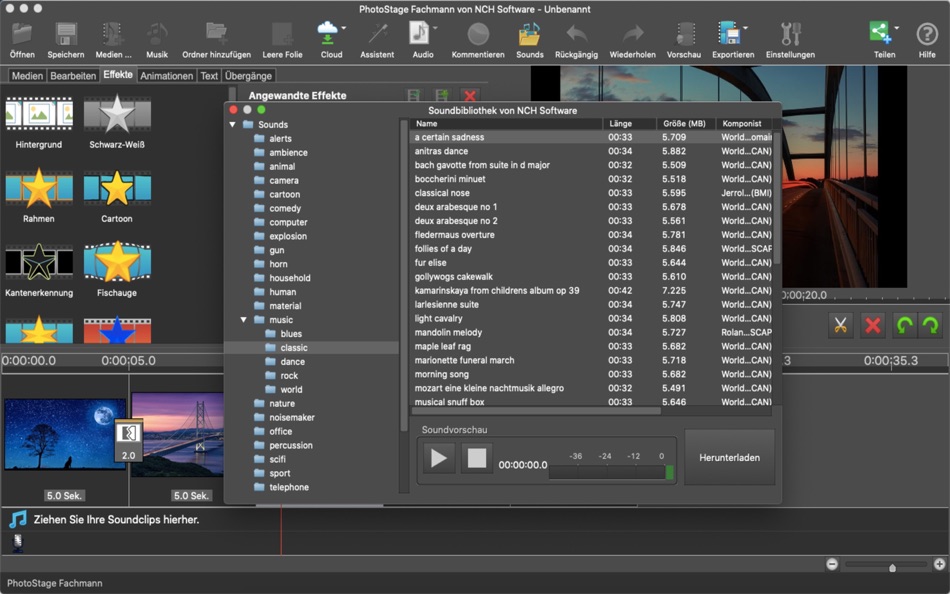Click the zoom in plus icon
Image resolution: width=950 pixels, height=594 pixels.
(x=940, y=564)
